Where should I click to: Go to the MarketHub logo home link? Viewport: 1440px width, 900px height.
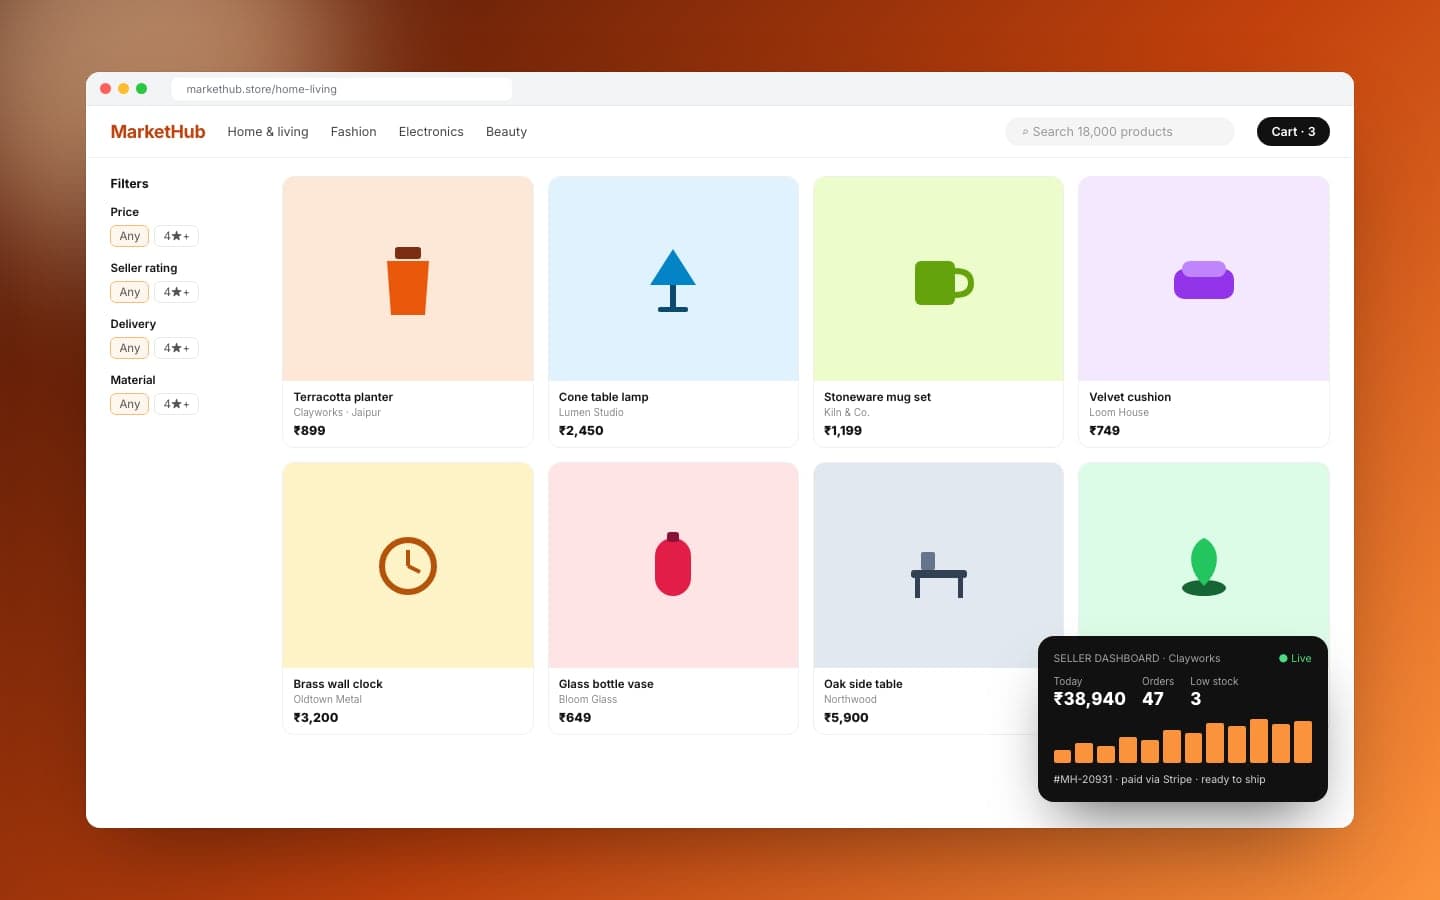click(158, 132)
